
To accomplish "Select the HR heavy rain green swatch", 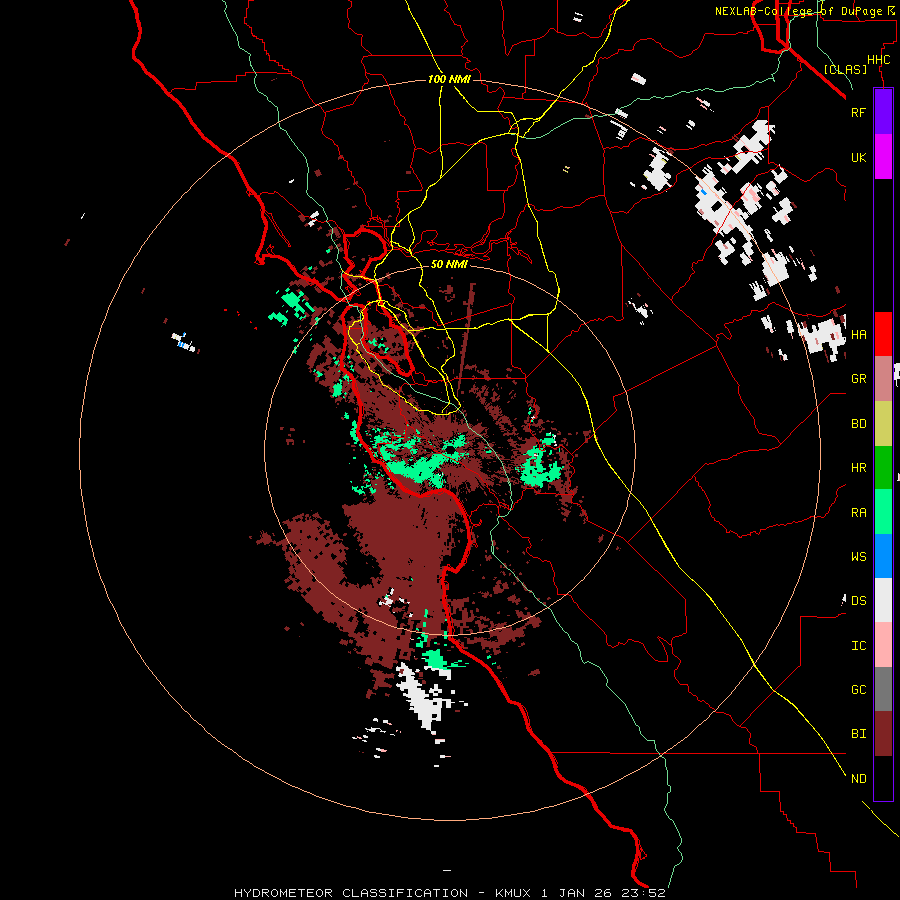I will (883, 468).
